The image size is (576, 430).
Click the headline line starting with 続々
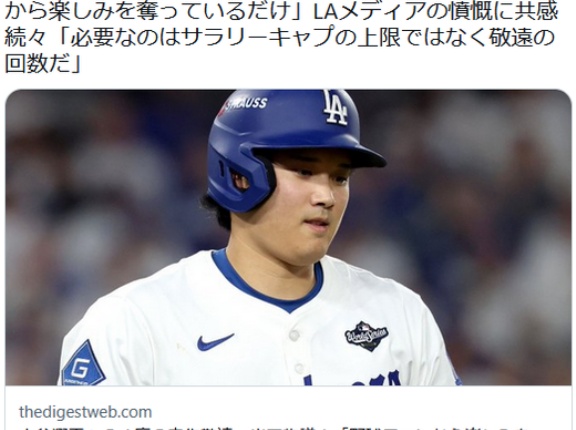pos(279,37)
